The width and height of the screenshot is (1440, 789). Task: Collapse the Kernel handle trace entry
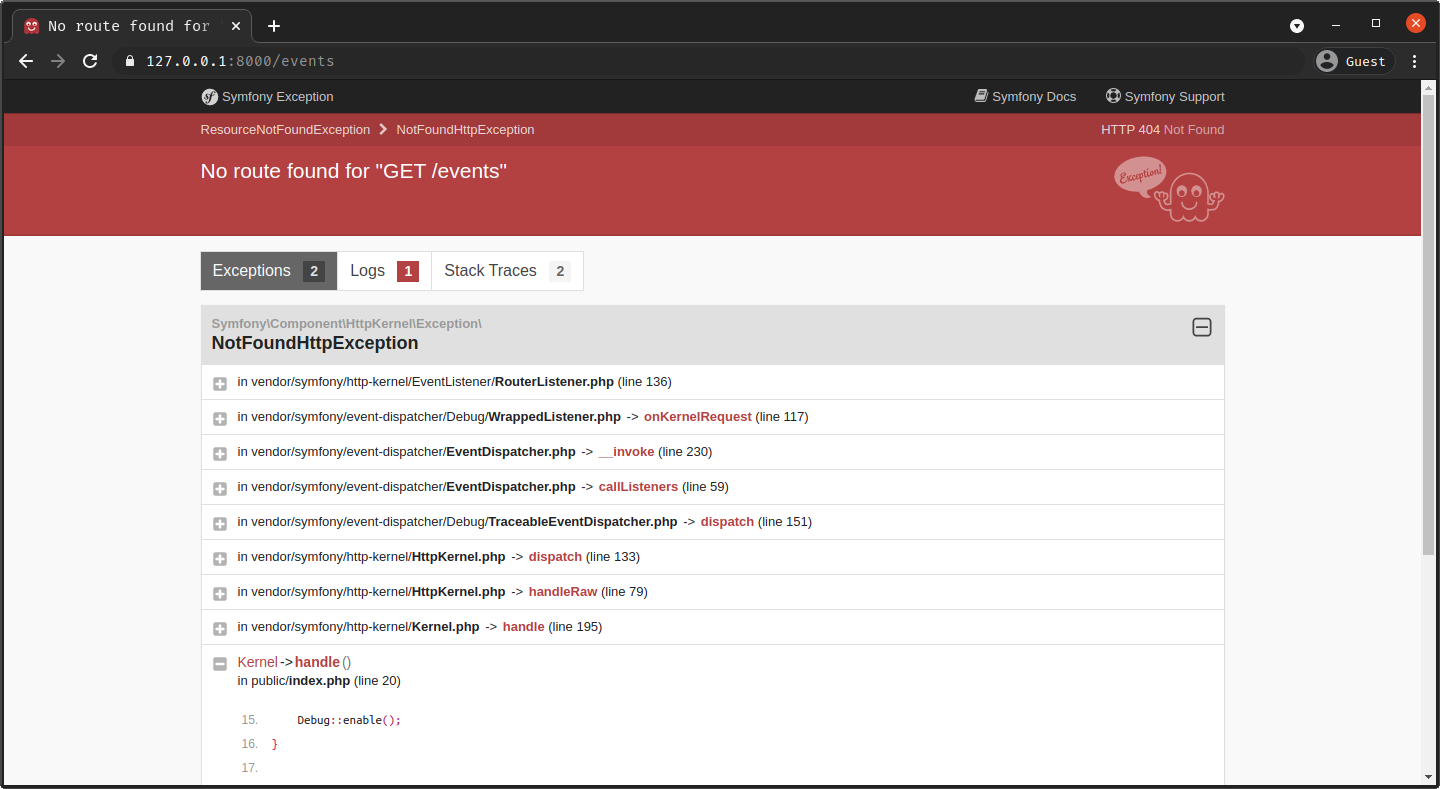tap(220, 663)
